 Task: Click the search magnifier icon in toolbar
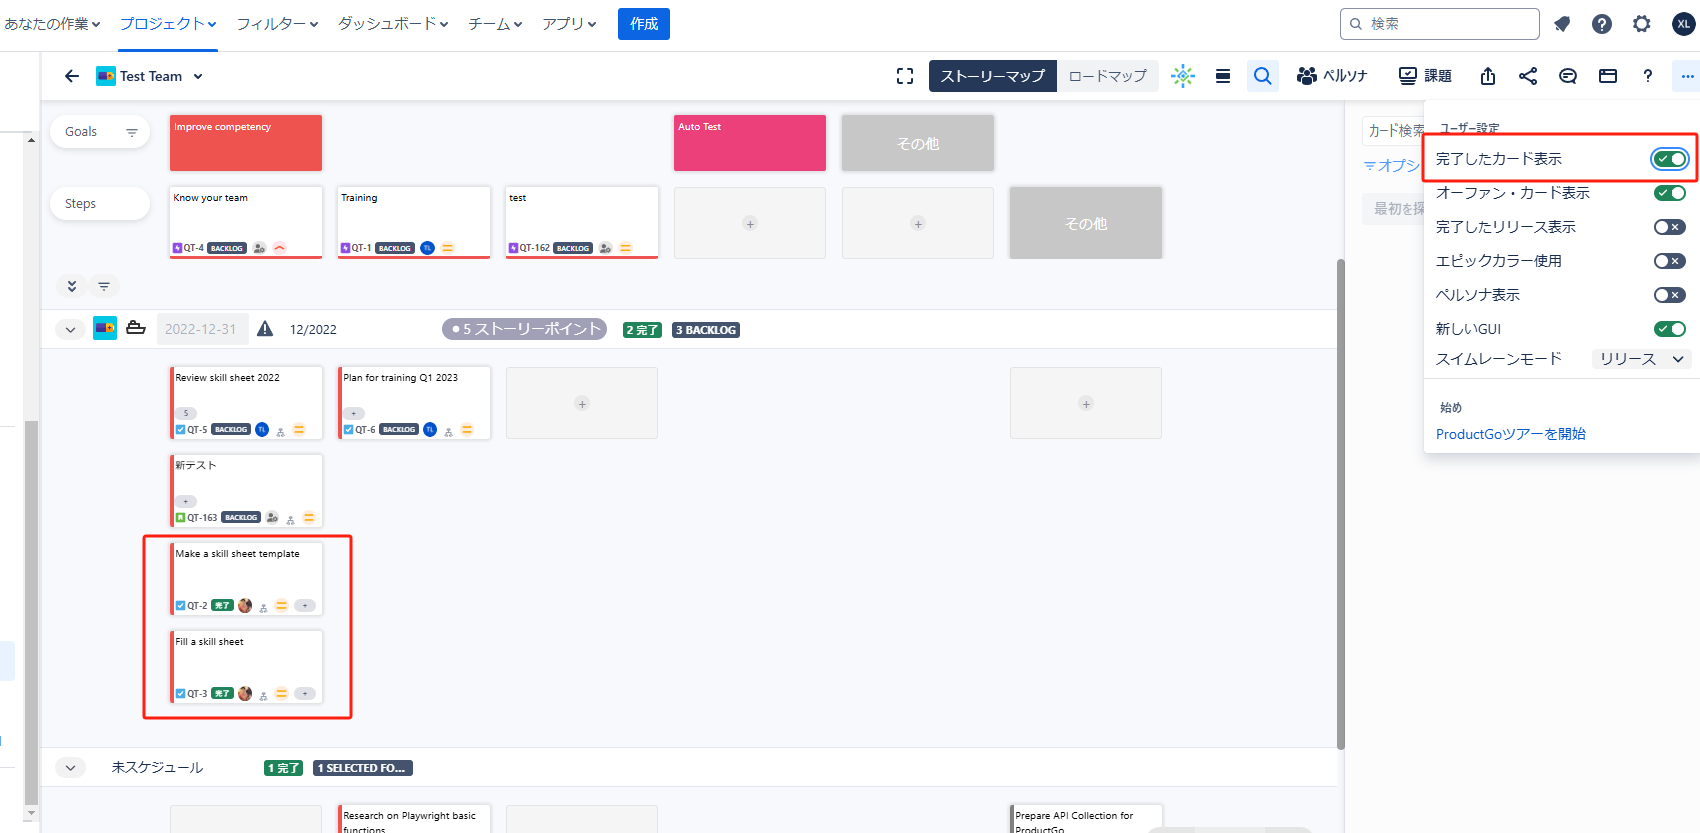(x=1262, y=76)
